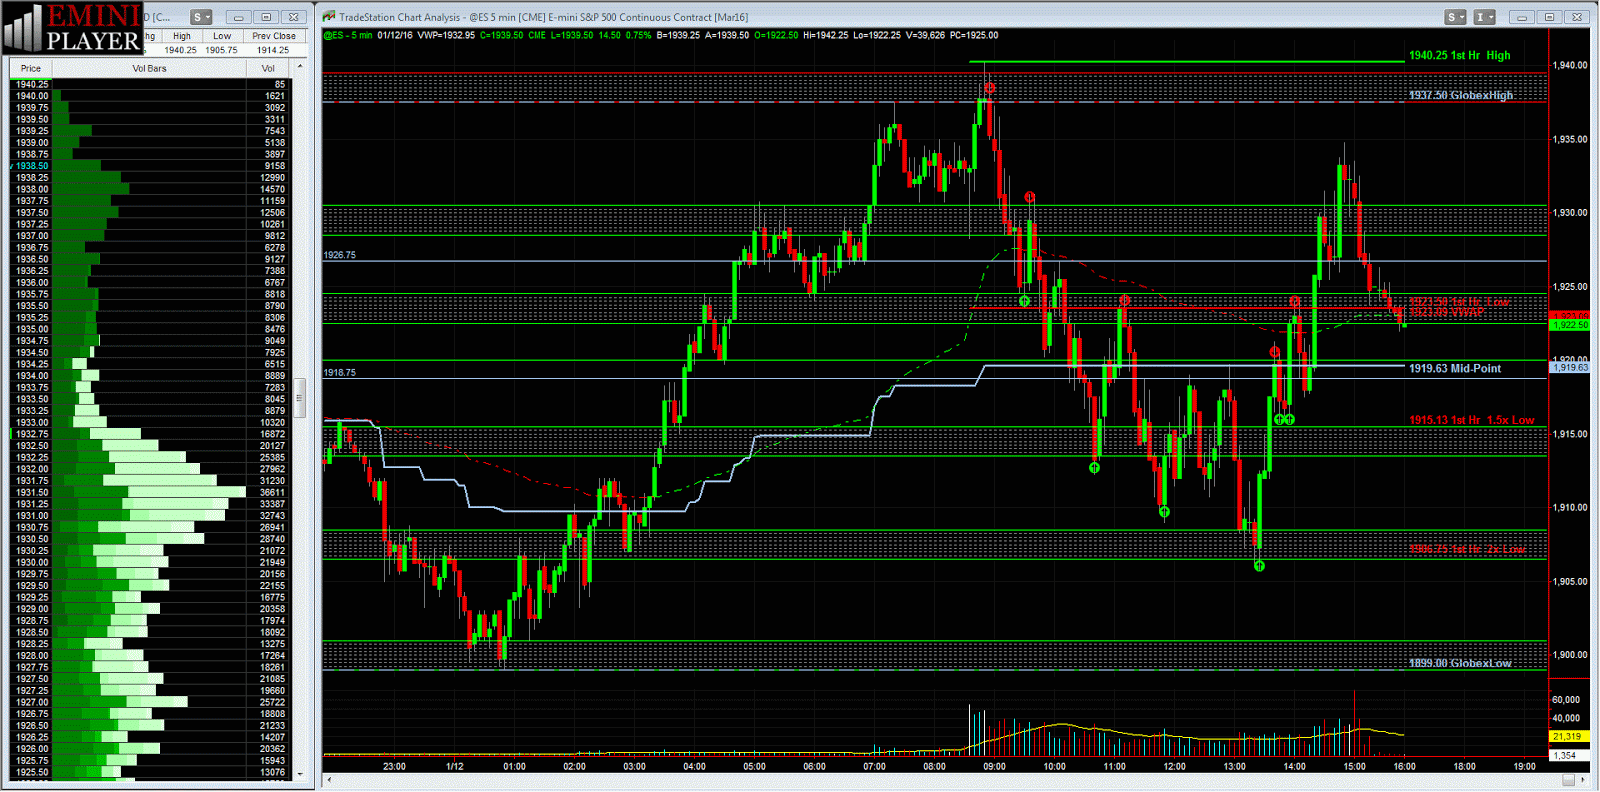Screen dimensions: 1600x792
Task: Click the chart scrollbar right arrow
Action: click(x=1583, y=780)
